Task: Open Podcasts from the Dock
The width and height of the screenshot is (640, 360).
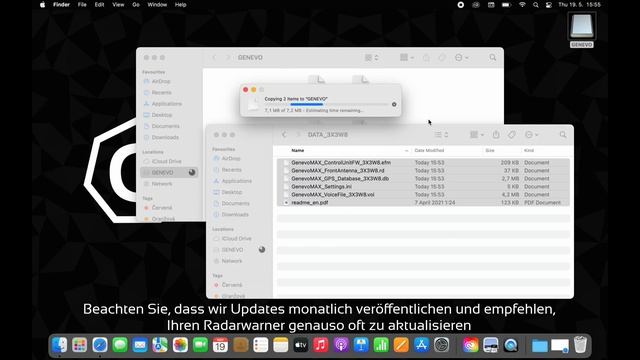Action: (341, 345)
